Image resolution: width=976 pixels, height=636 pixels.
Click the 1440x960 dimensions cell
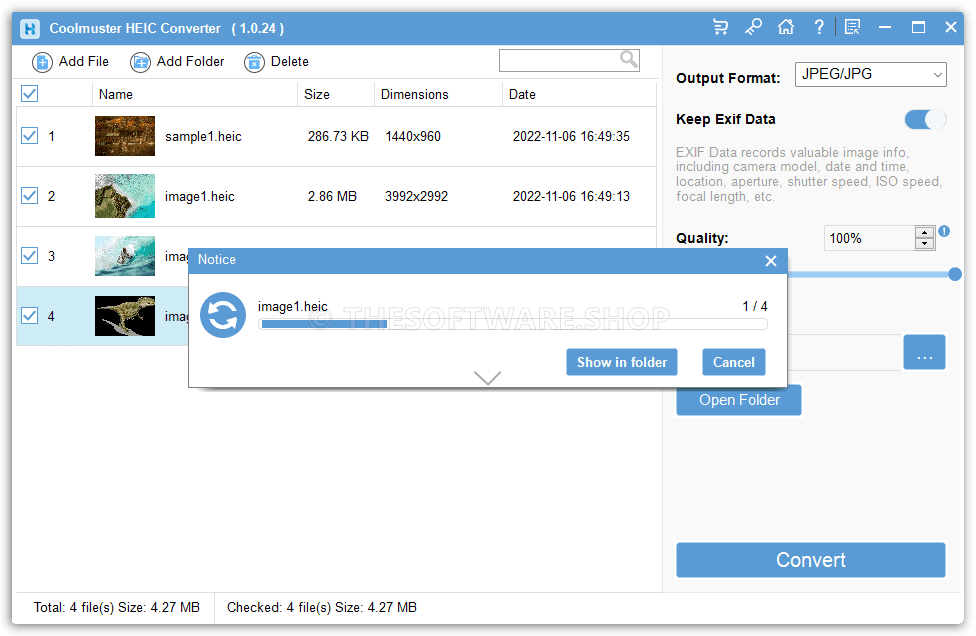[x=413, y=136]
